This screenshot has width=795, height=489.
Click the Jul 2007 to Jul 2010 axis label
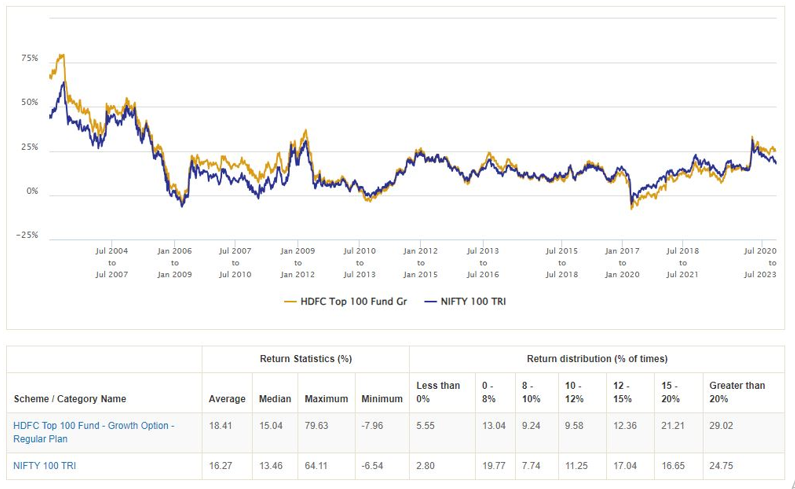click(235, 263)
